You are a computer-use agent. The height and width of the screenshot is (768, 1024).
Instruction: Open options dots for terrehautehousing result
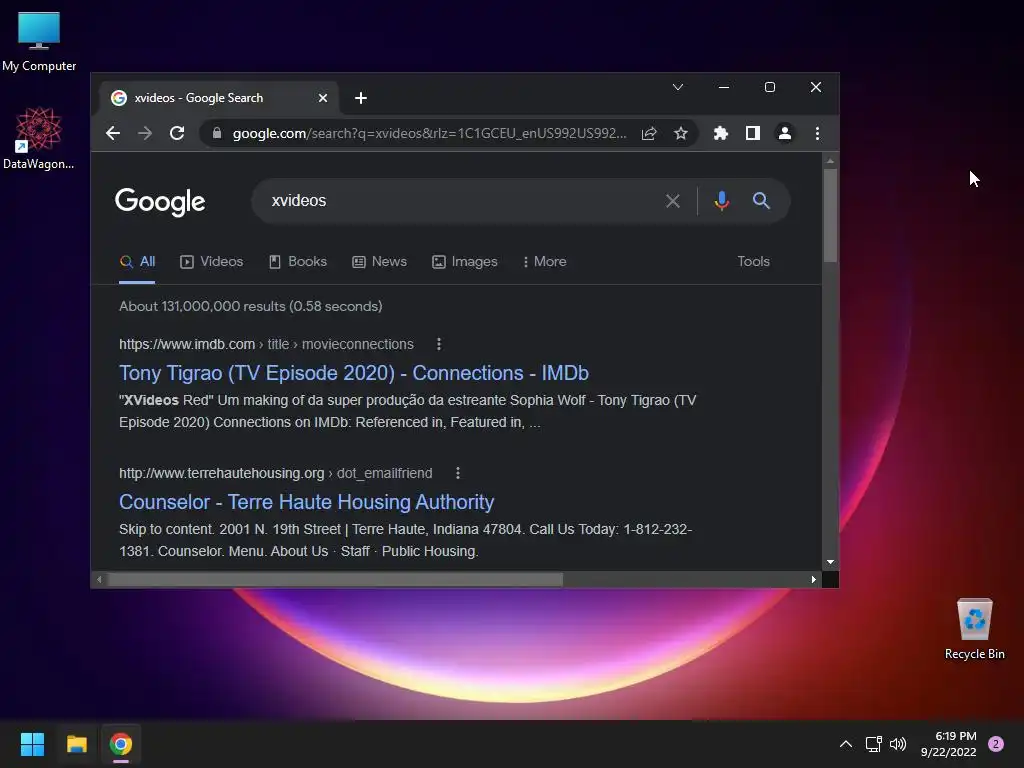pyautogui.click(x=458, y=473)
